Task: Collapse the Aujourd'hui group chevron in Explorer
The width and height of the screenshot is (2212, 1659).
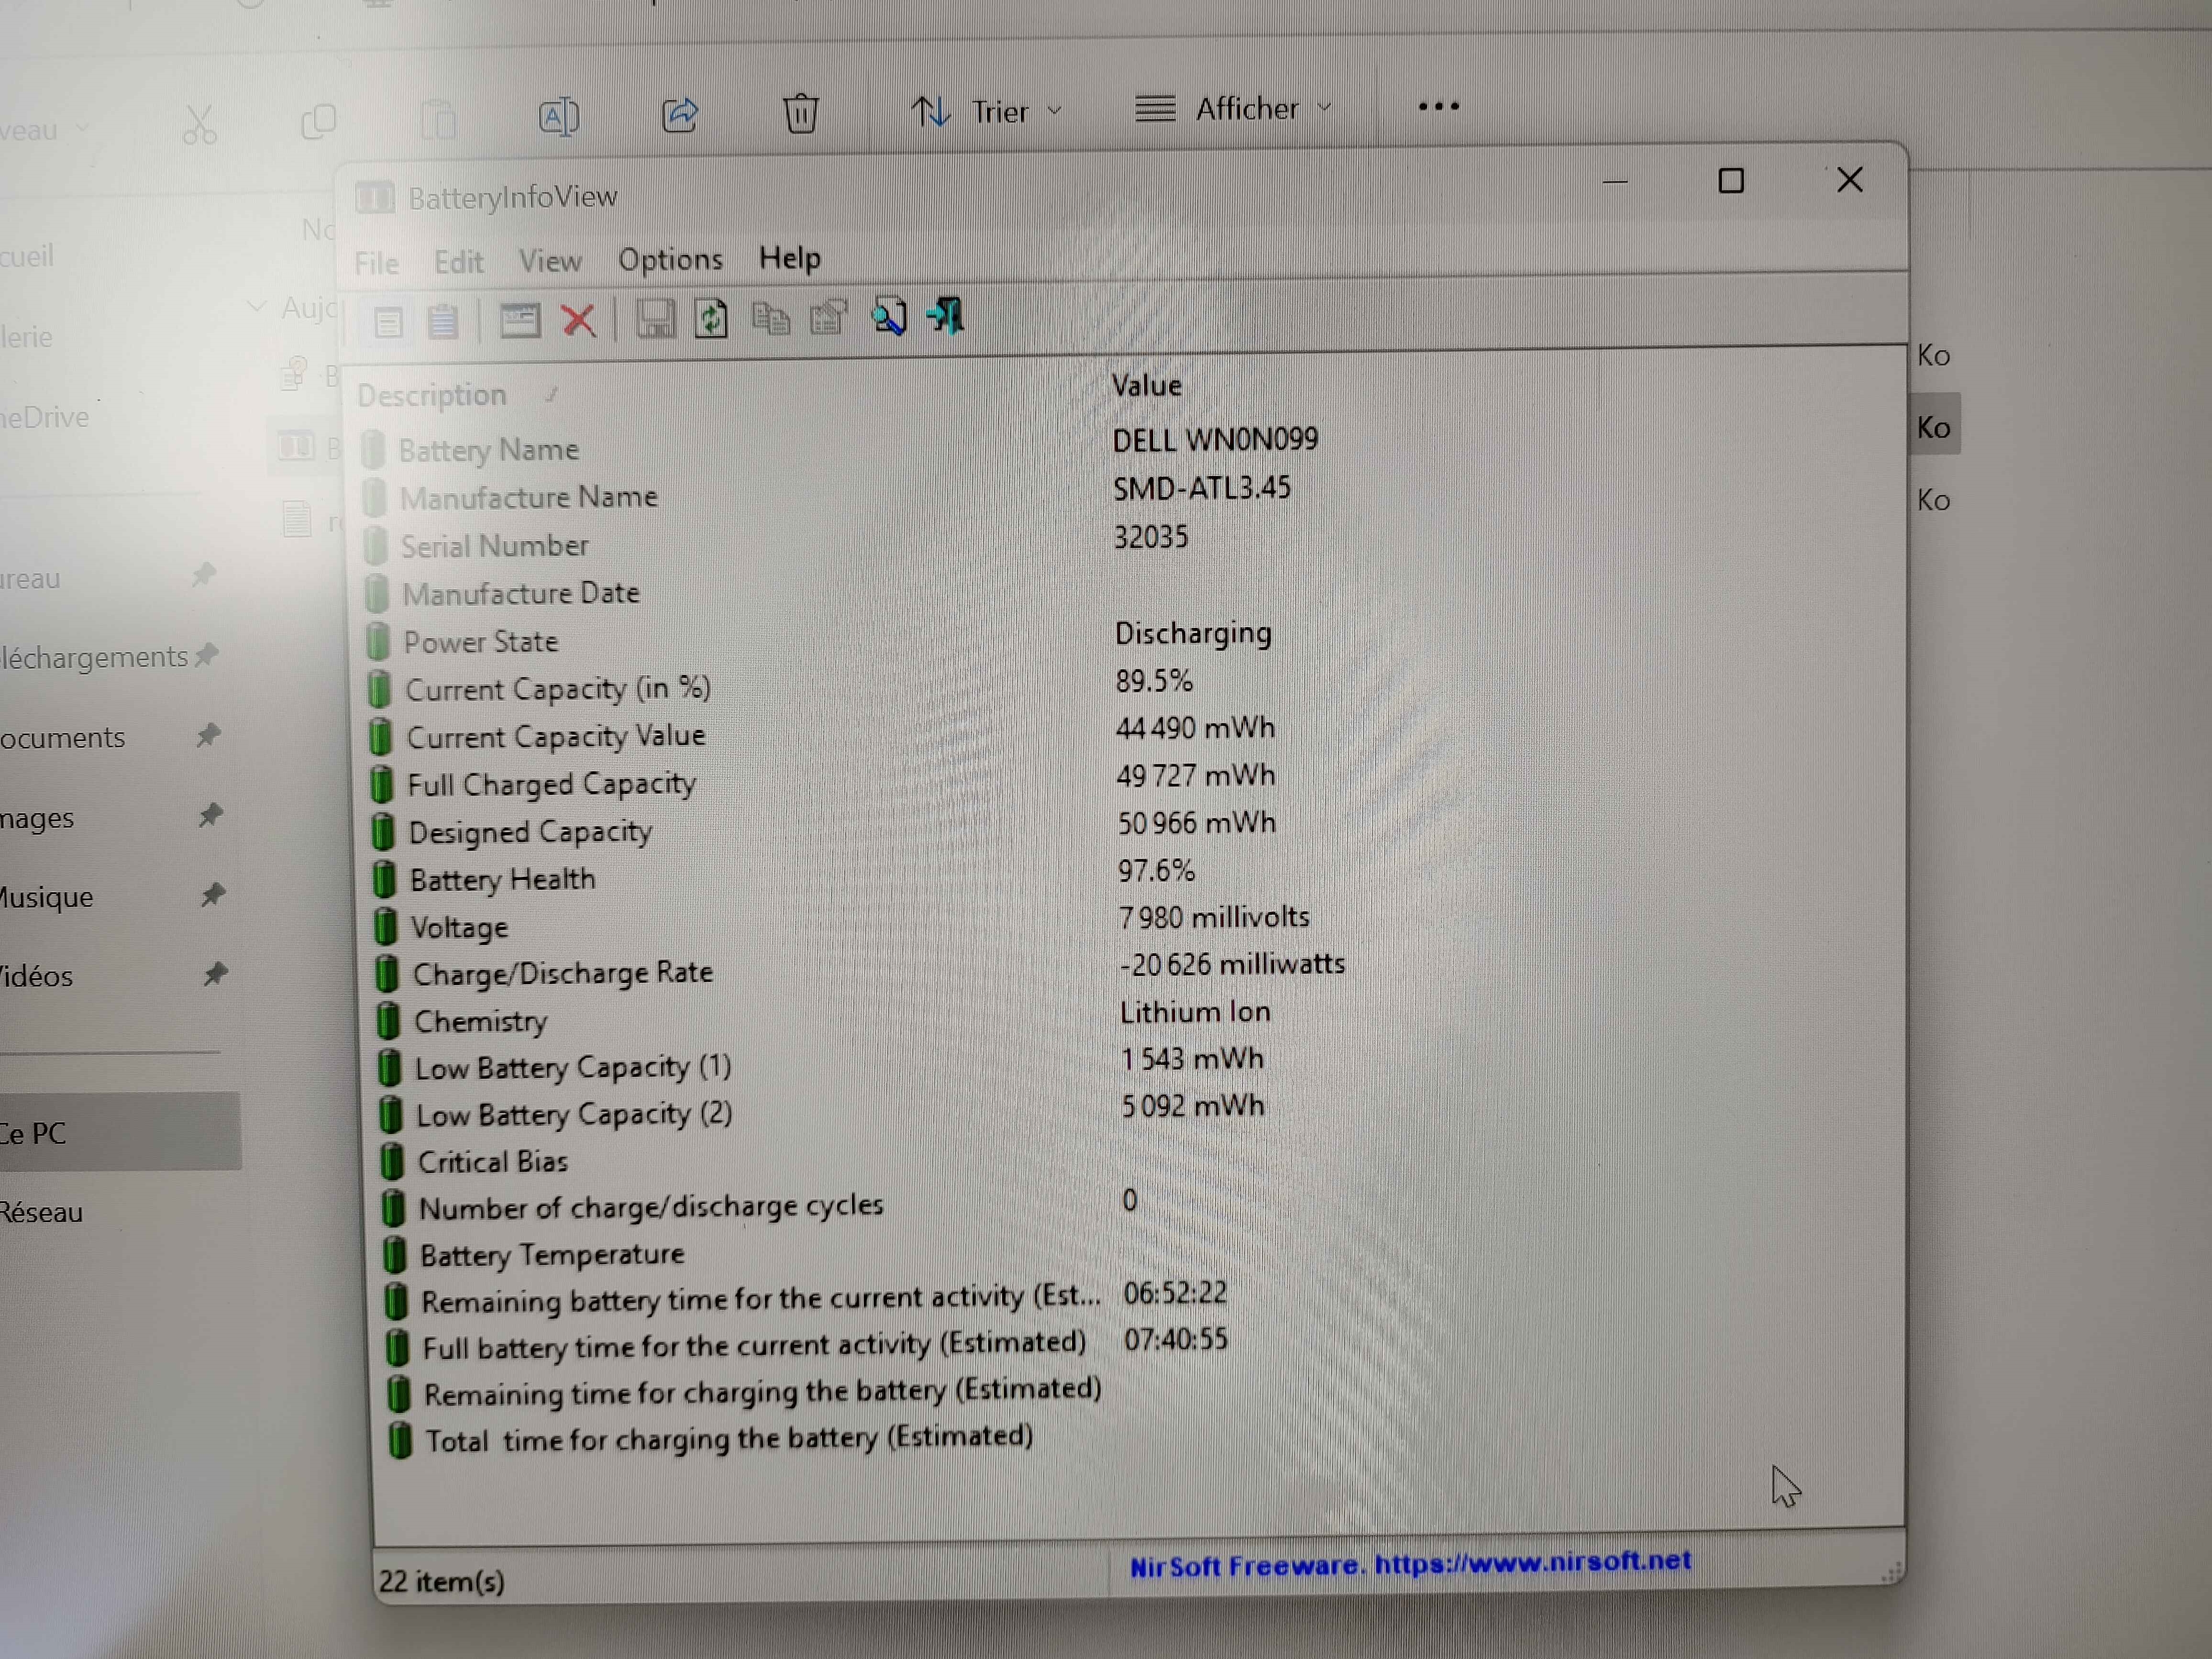Action: 256,306
